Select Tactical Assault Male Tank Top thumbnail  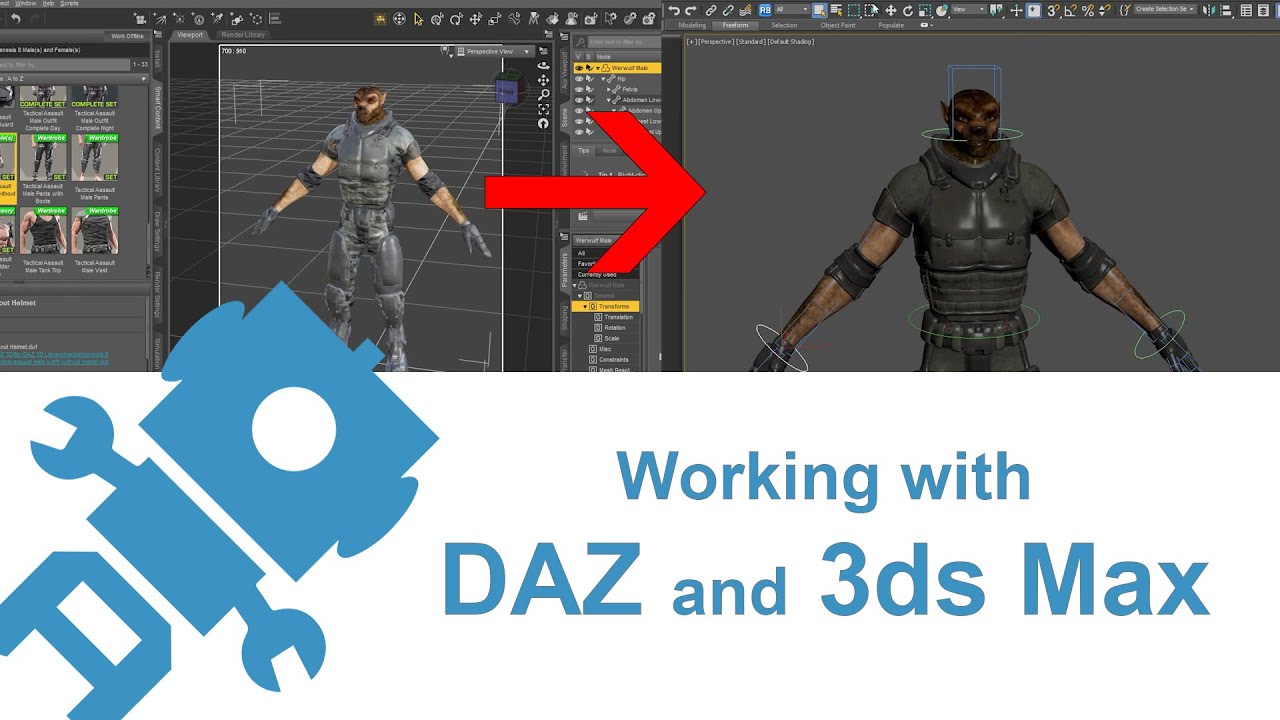tap(43, 232)
